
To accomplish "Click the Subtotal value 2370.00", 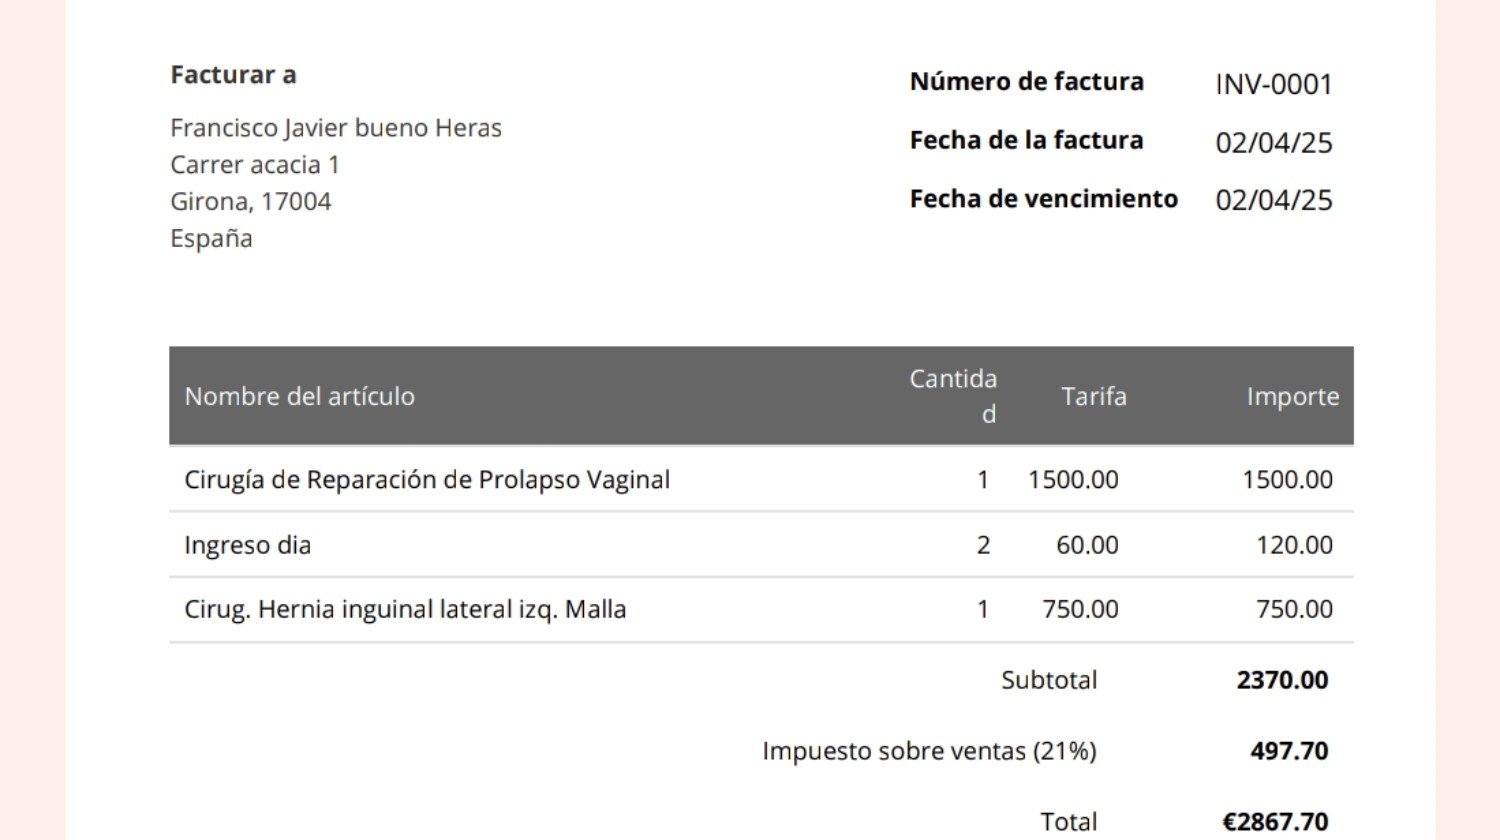I will pos(1282,680).
